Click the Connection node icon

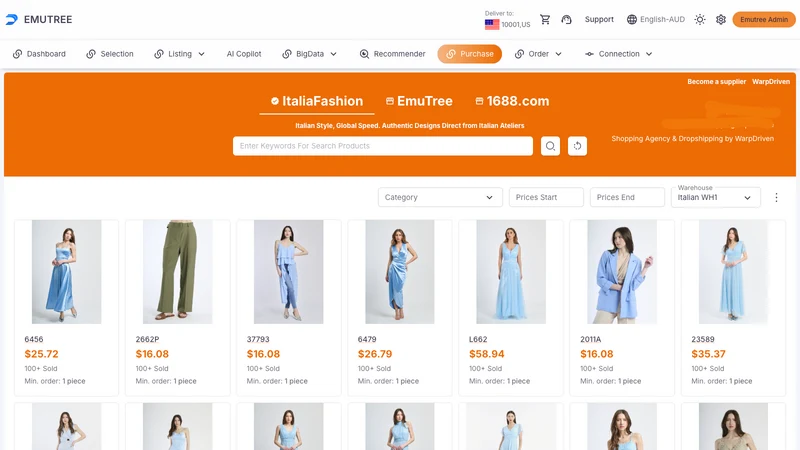(x=589, y=54)
